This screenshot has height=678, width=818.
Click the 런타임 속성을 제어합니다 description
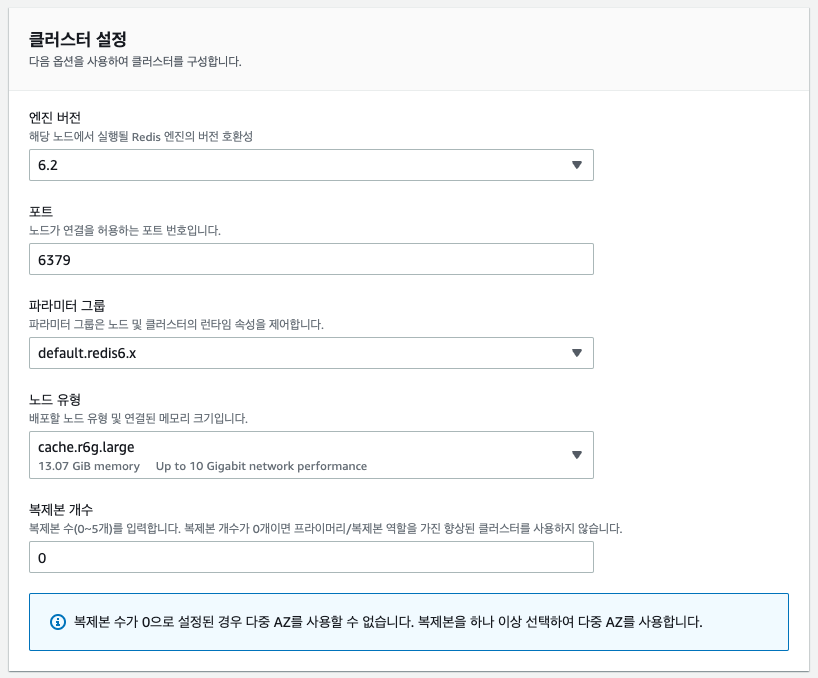176,324
